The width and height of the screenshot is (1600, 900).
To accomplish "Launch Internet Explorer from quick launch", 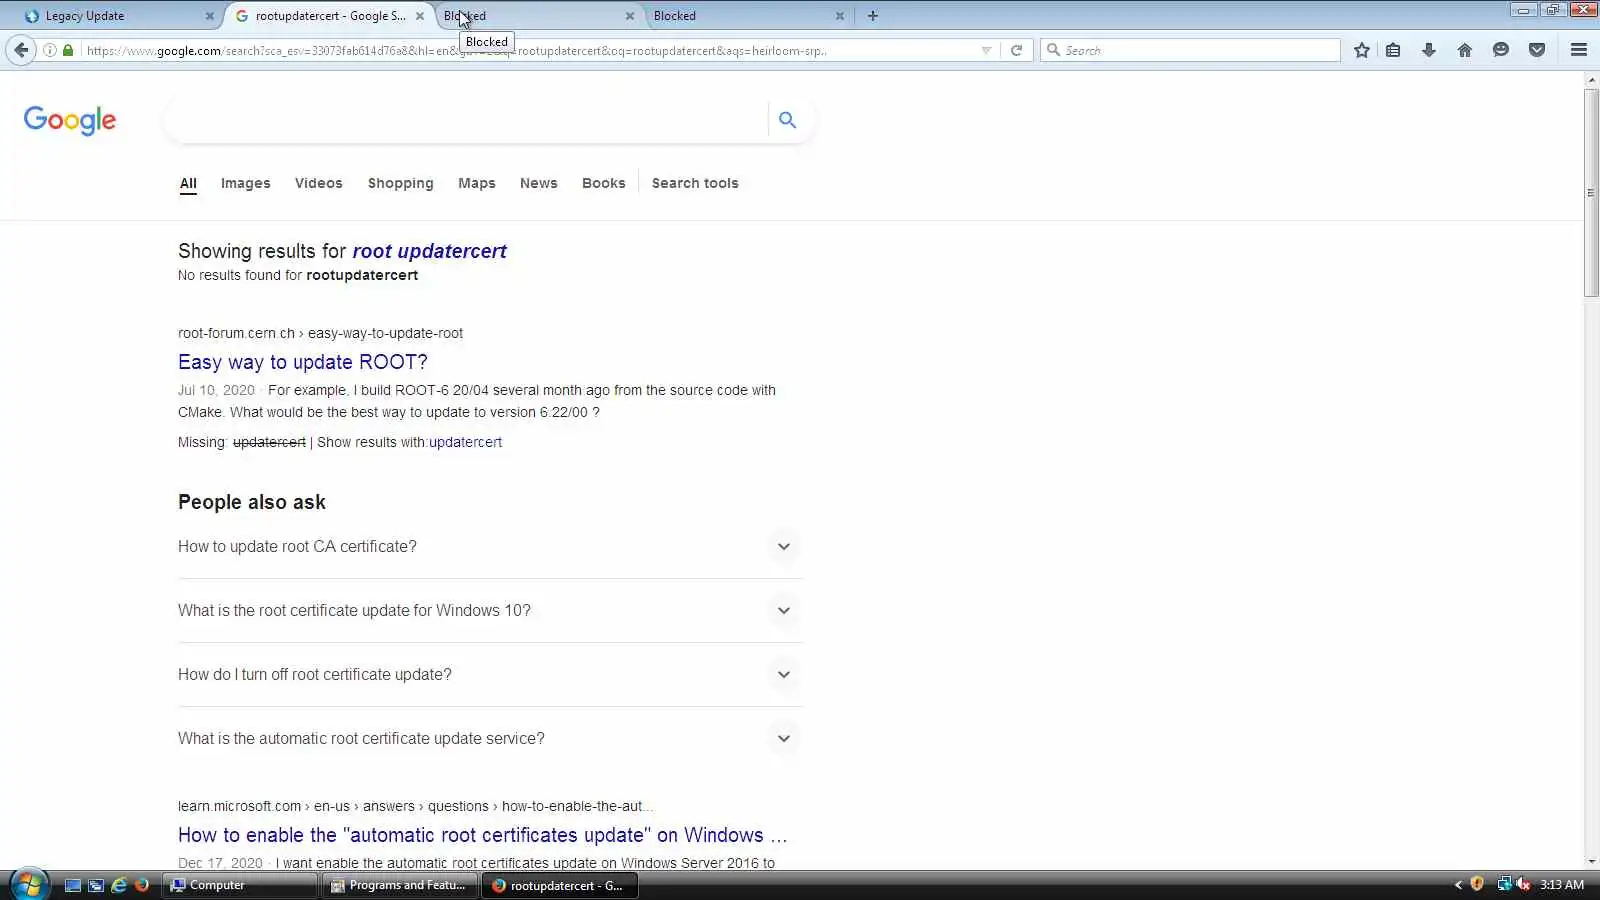I will pyautogui.click(x=119, y=885).
